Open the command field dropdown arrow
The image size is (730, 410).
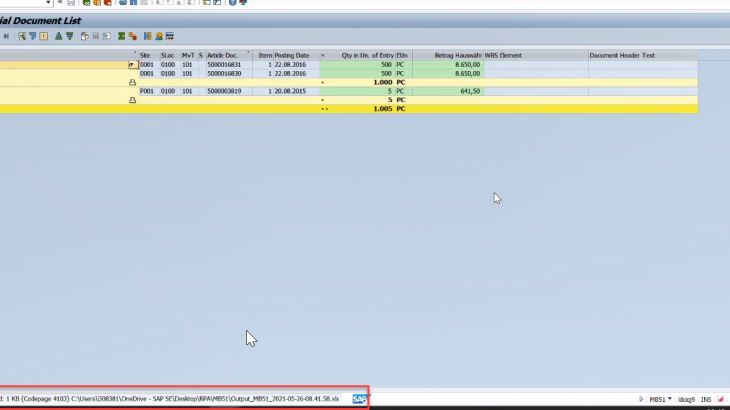pyautogui.click(x=47, y=3)
